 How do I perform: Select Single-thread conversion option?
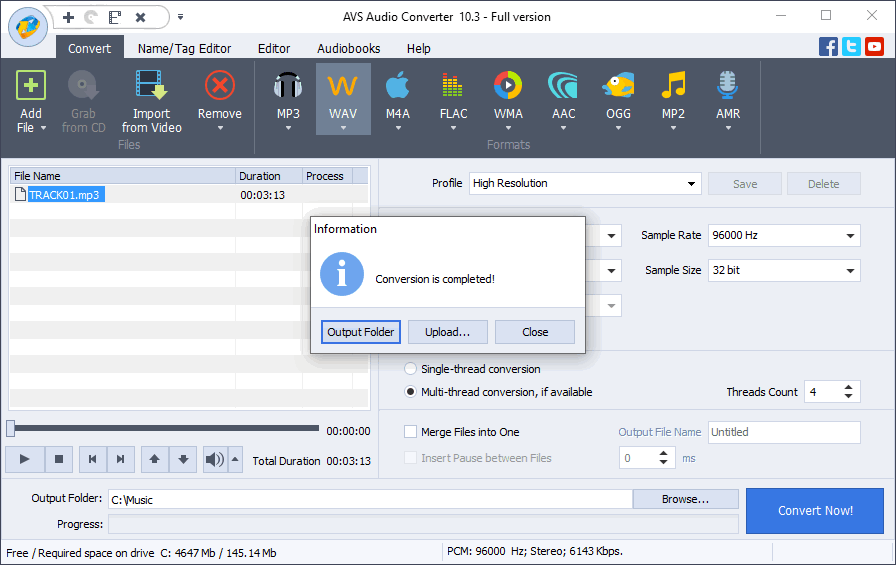coord(410,369)
